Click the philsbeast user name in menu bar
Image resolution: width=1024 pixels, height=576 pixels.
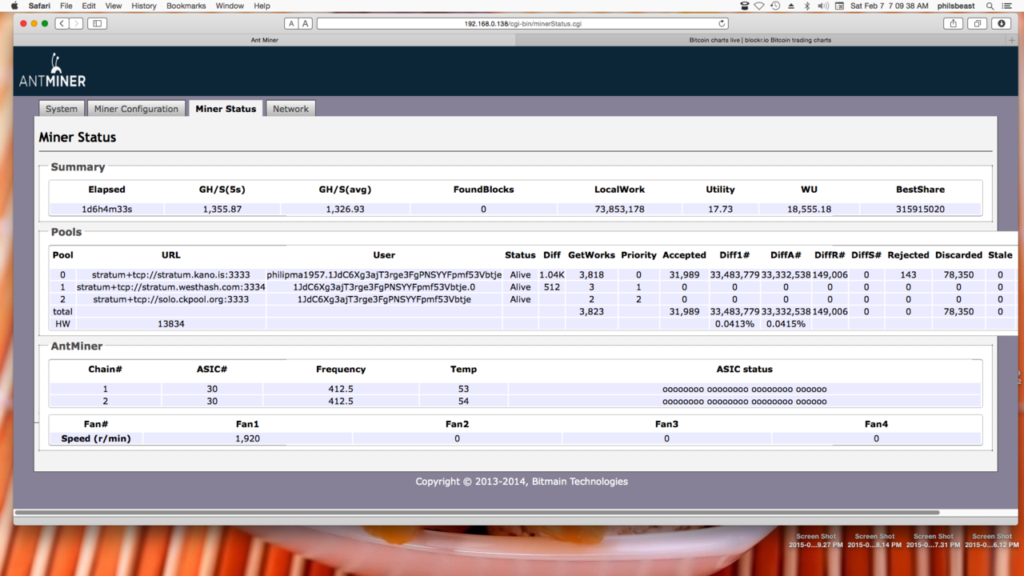[955, 6]
